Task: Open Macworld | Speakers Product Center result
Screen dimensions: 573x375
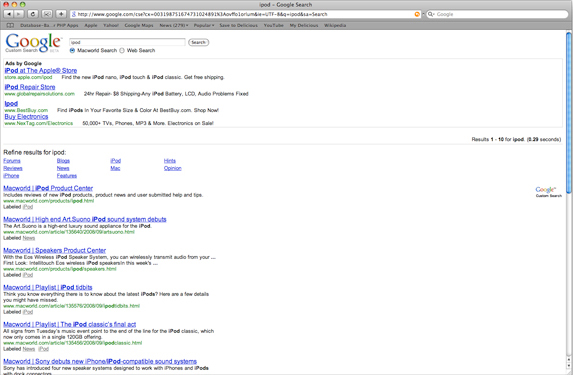Action: [x=54, y=250]
